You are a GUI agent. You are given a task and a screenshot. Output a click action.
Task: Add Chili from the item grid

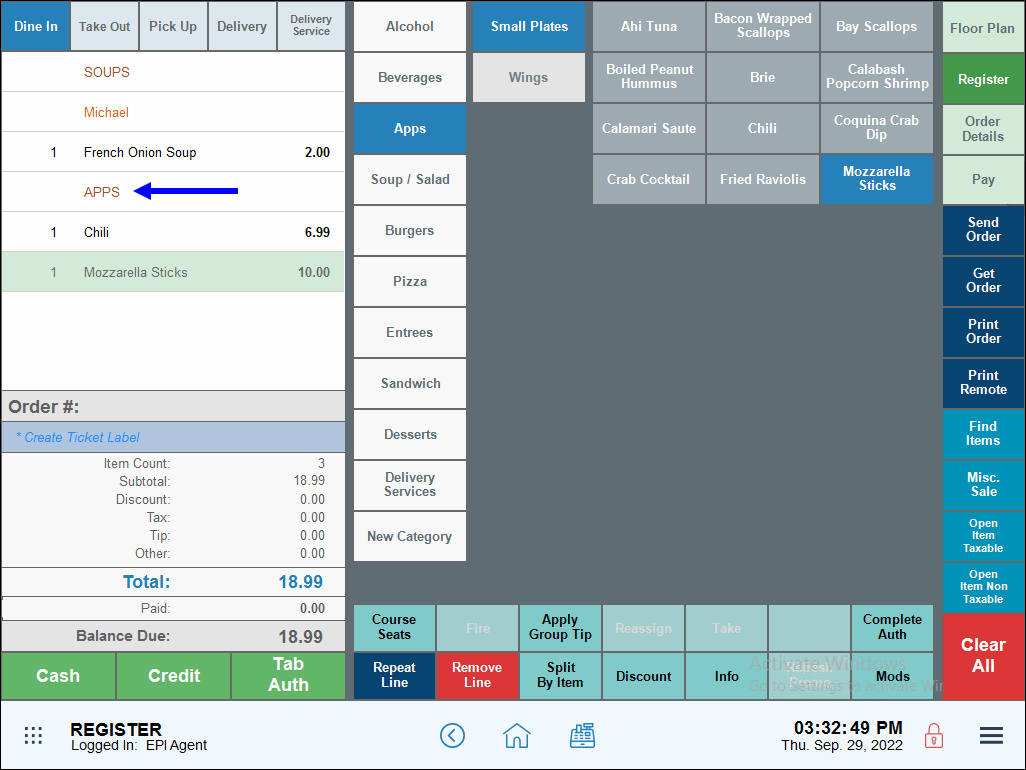pos(762,128)
